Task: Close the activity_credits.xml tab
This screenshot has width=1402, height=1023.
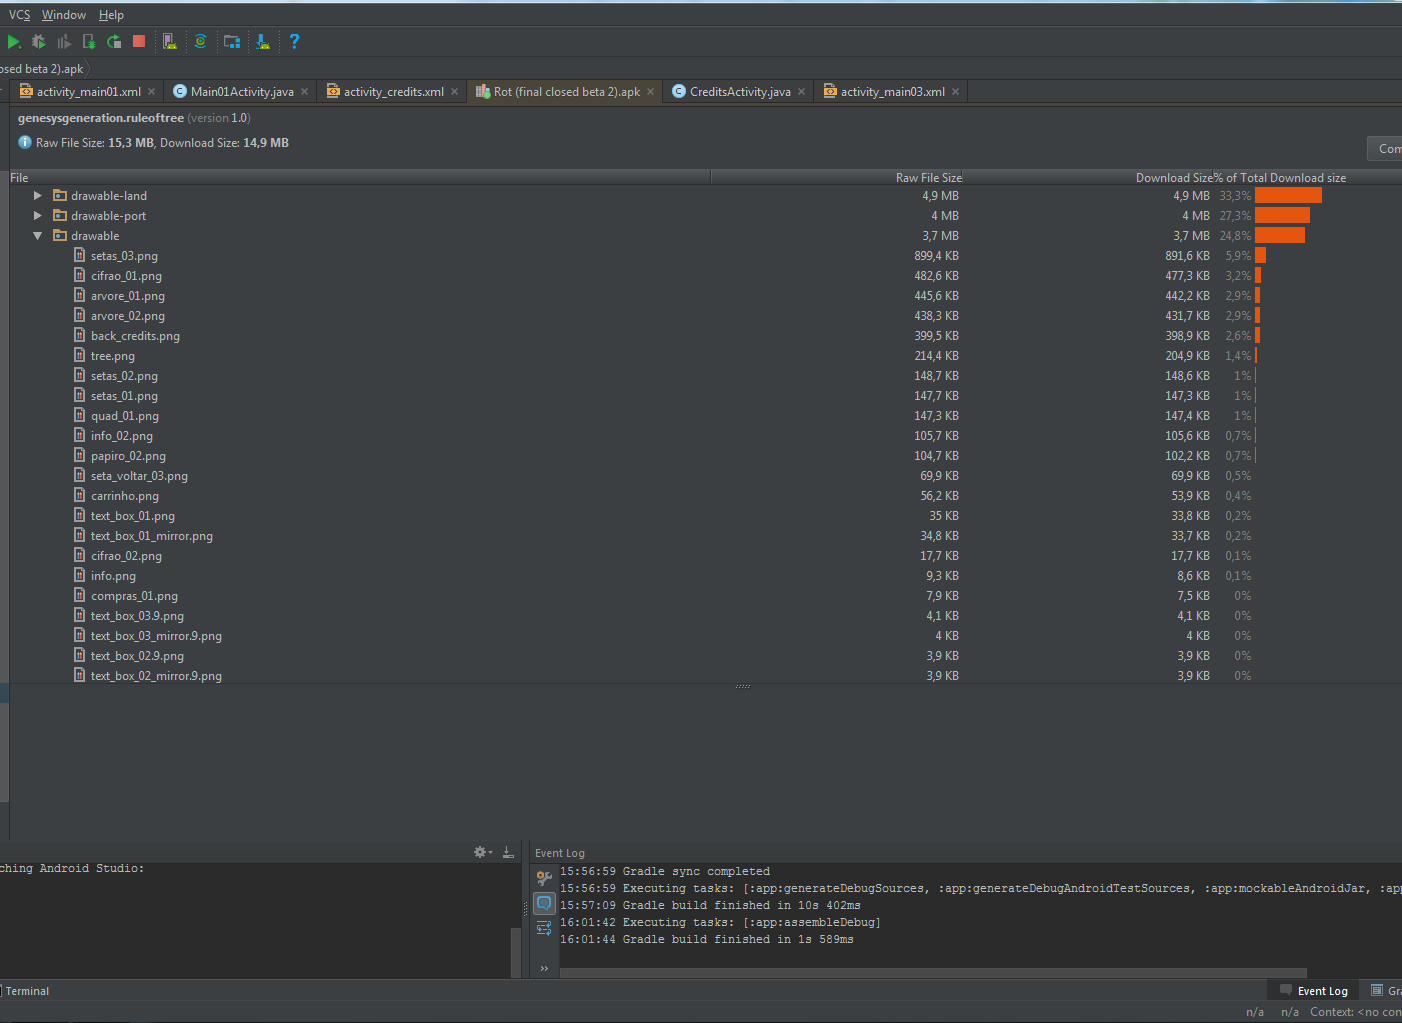Action: click(455, 92)
